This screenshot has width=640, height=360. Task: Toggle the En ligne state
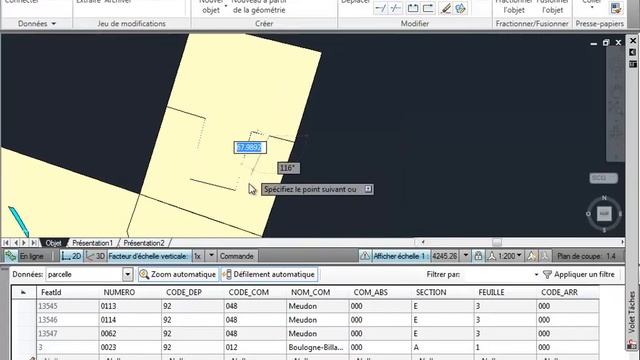31,256
